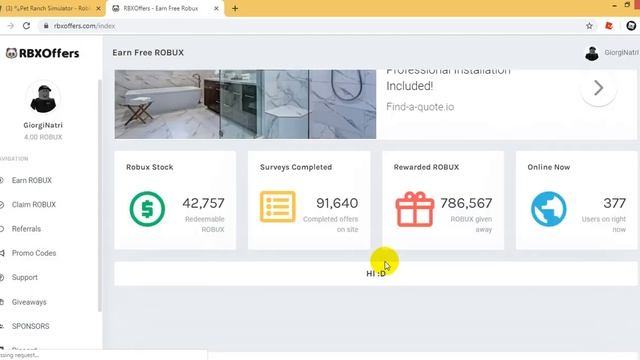Click the Rewarded ROBUX card title
Image resolution: width=640 pixels, height=360 pixels.
(x=426, y=167)
